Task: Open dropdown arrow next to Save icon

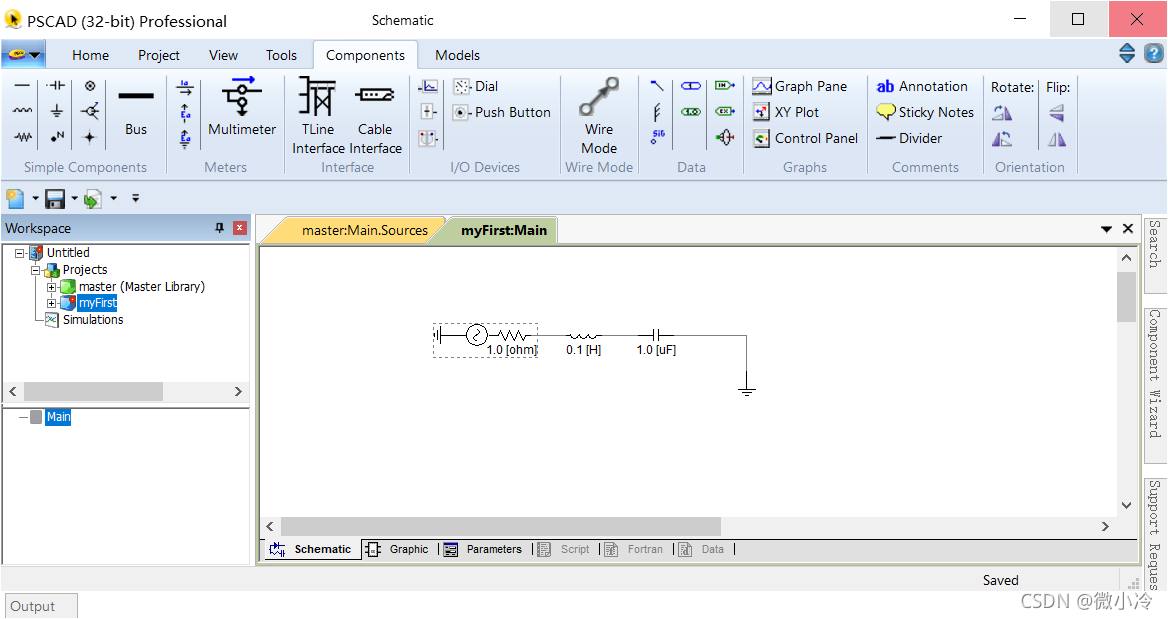Action: (74, 199)
